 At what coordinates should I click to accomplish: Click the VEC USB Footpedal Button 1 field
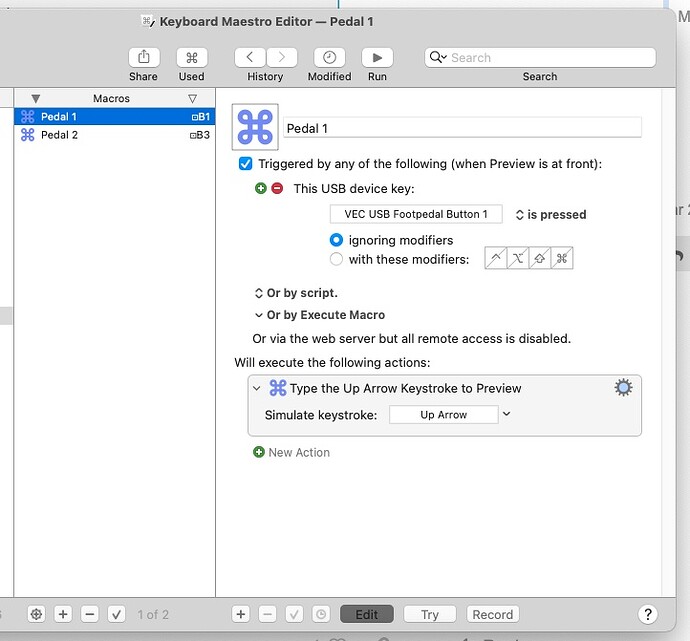(x=416, y=214)
